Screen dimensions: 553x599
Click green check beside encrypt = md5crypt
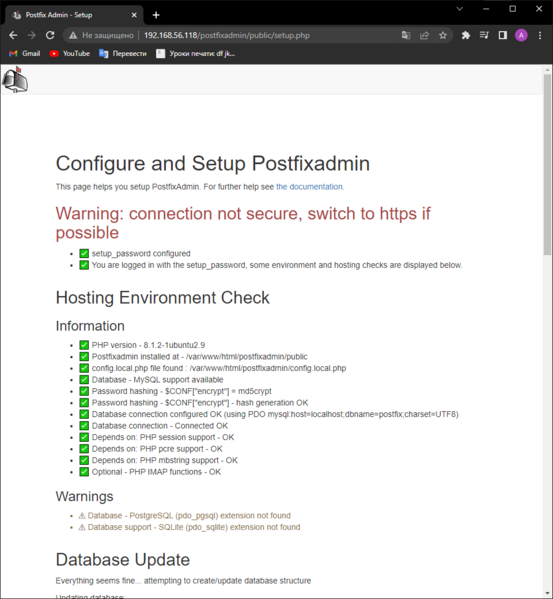coord(84,391)
